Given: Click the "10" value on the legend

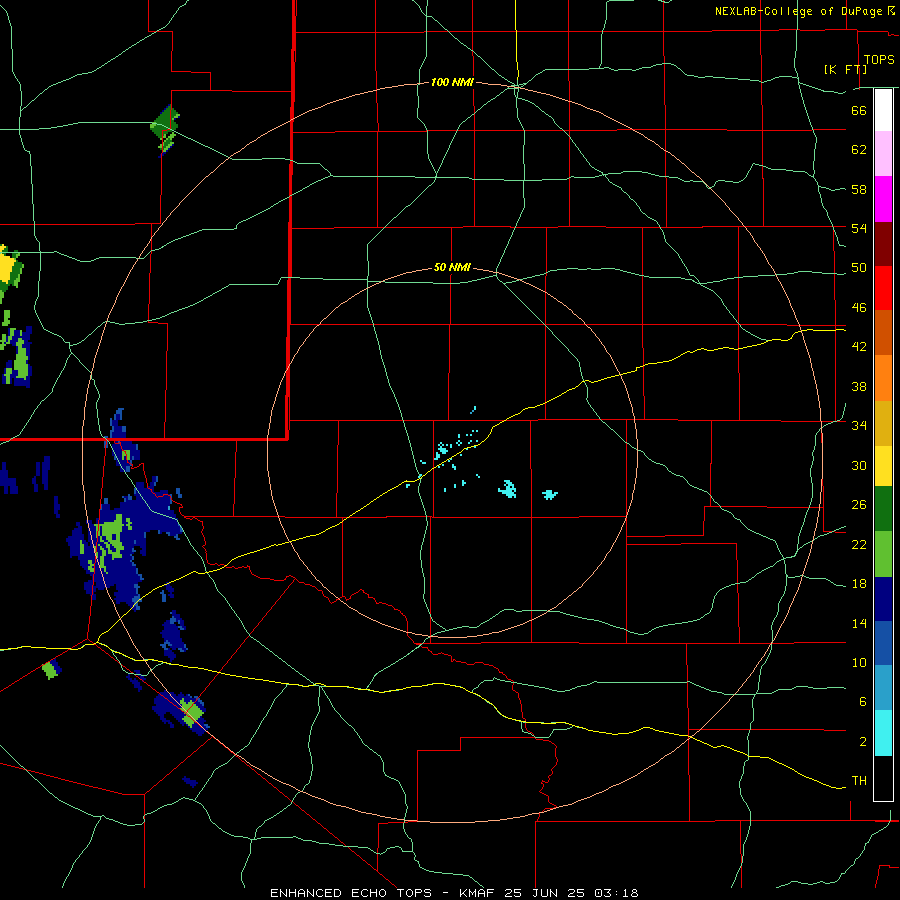Looking at the screenshot, I should (859, 663).
